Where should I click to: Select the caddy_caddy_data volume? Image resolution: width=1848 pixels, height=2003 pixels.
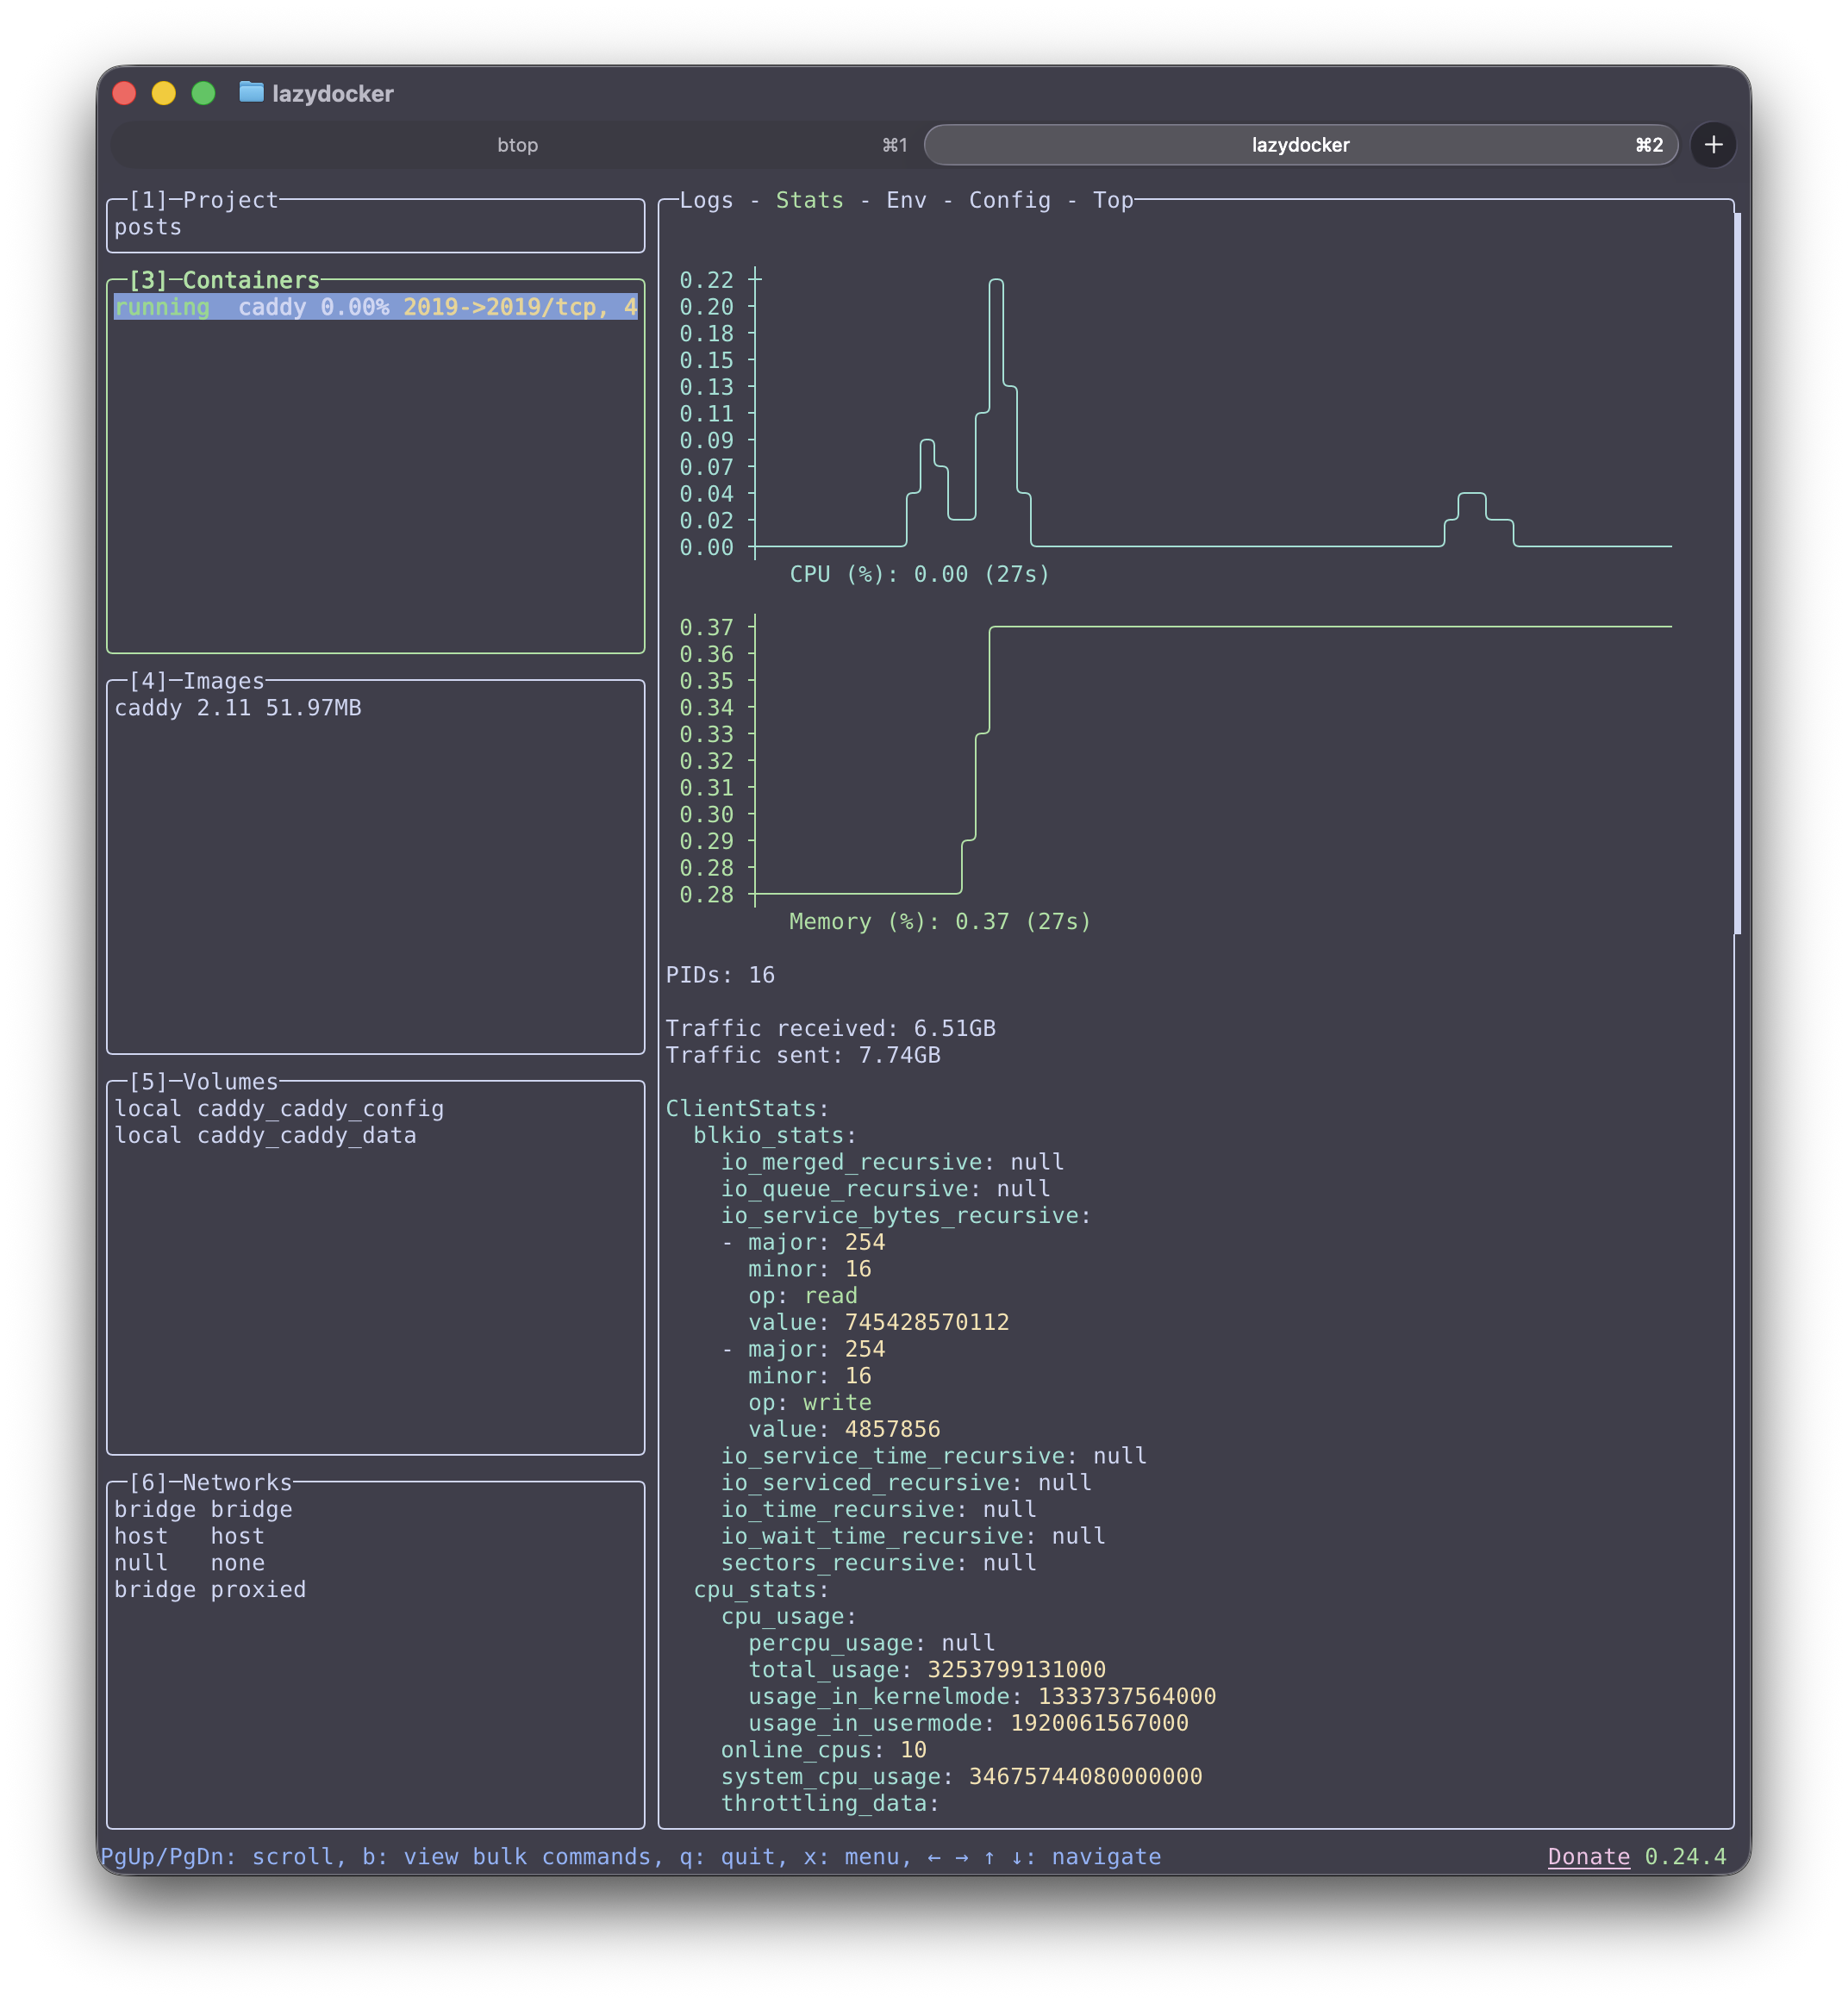coord(266,1135)
